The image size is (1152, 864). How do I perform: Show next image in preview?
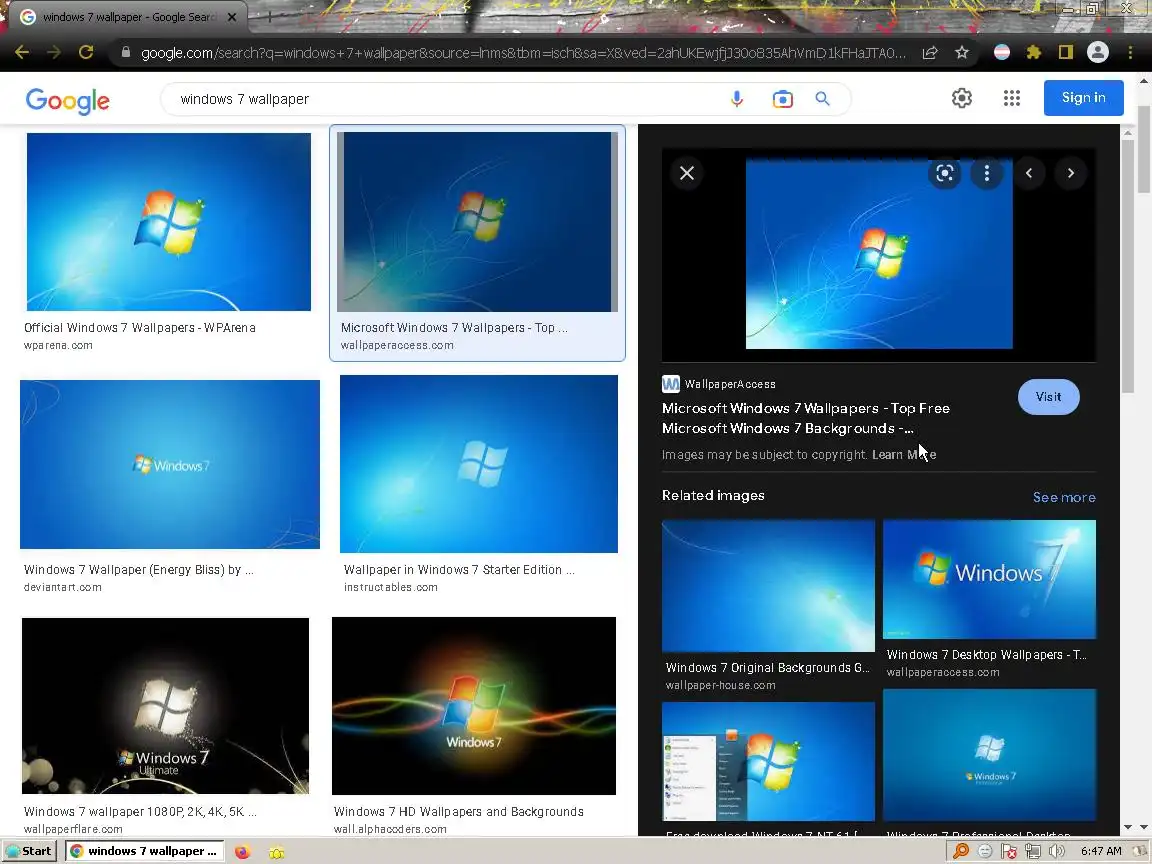[x=1070, y=173]
